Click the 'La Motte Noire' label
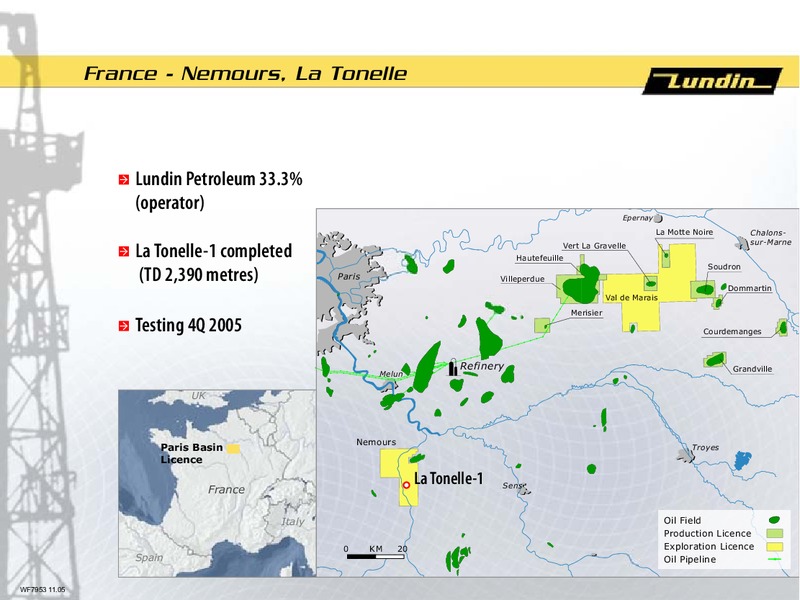The image size is (800, 600). [684, 232]
